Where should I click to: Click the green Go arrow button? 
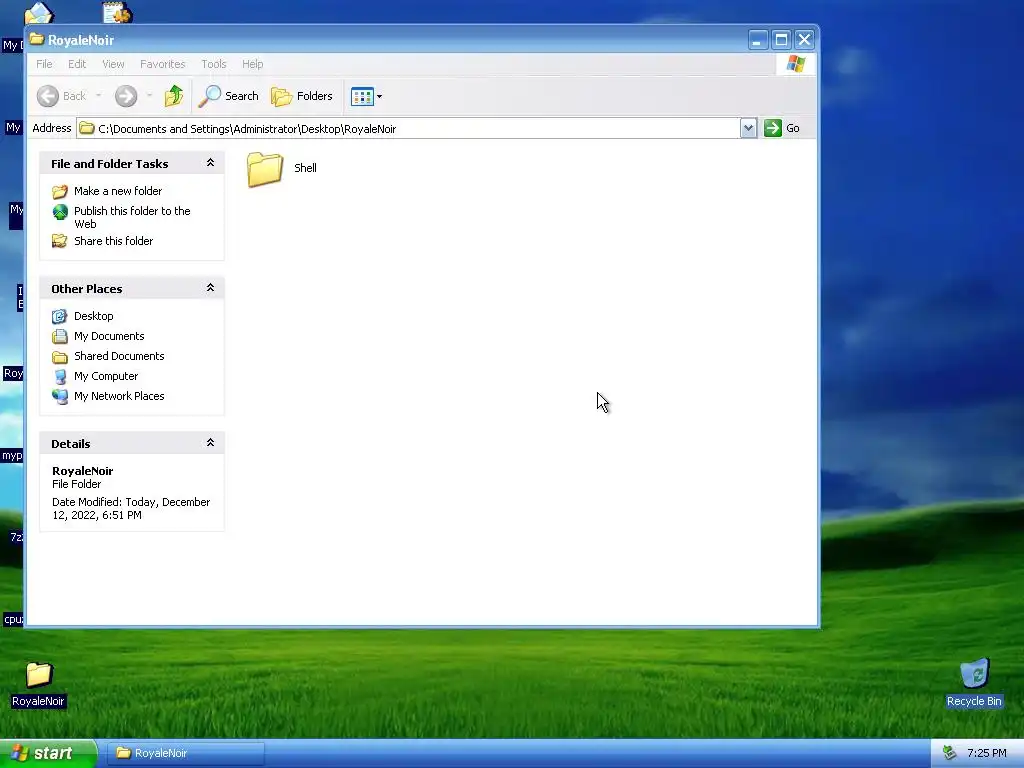click(x=773, y=128)
